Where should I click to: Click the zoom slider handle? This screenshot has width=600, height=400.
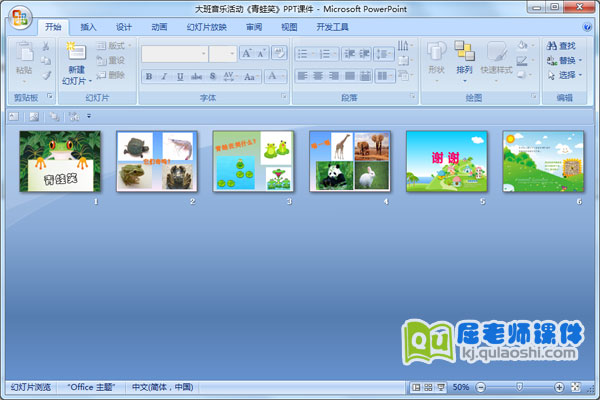tap(519, 387)
